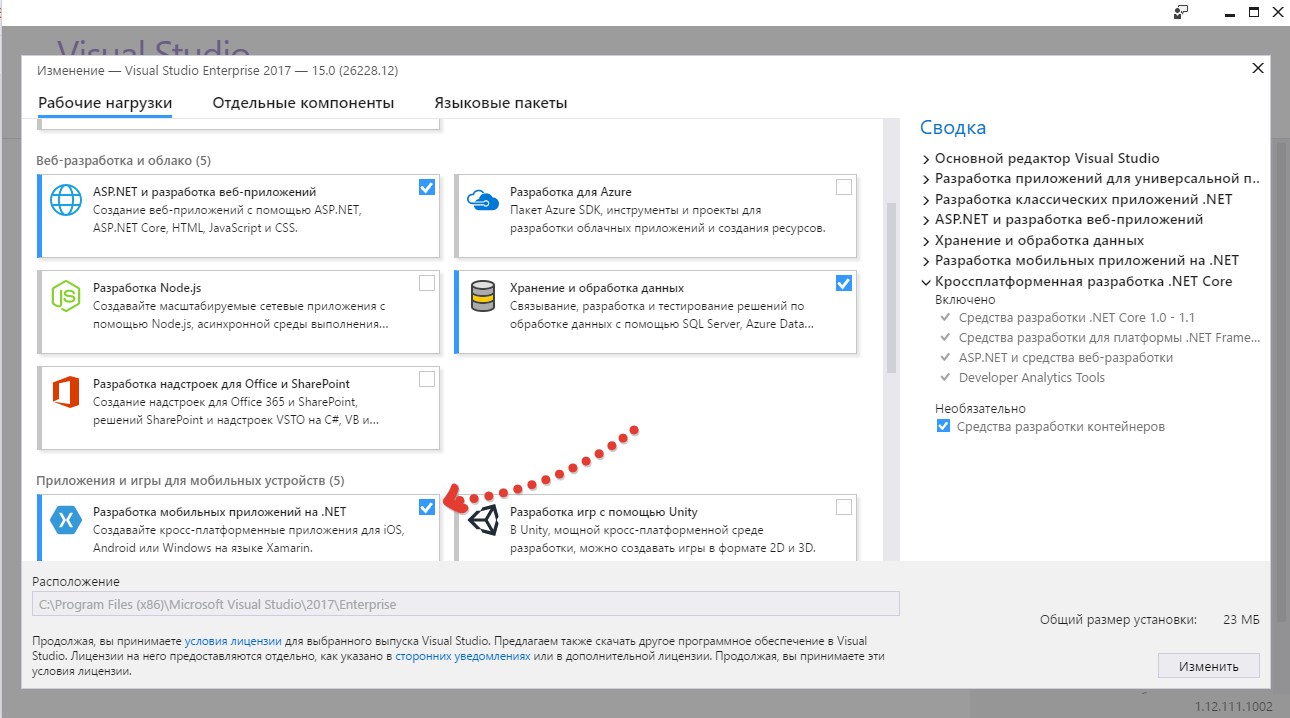The height and width of the screenshot is (718, 1290).
Task: Enable the Azure development workload checkbox
Action: point(844,187)
